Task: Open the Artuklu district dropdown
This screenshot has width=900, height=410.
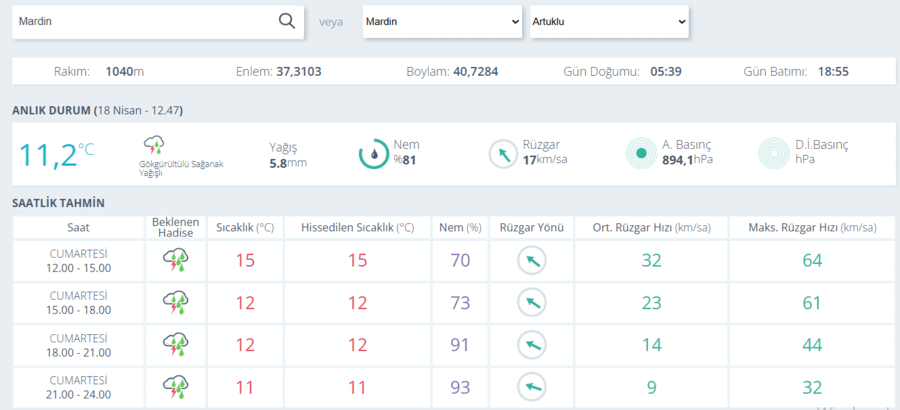Action: (610, 22)
